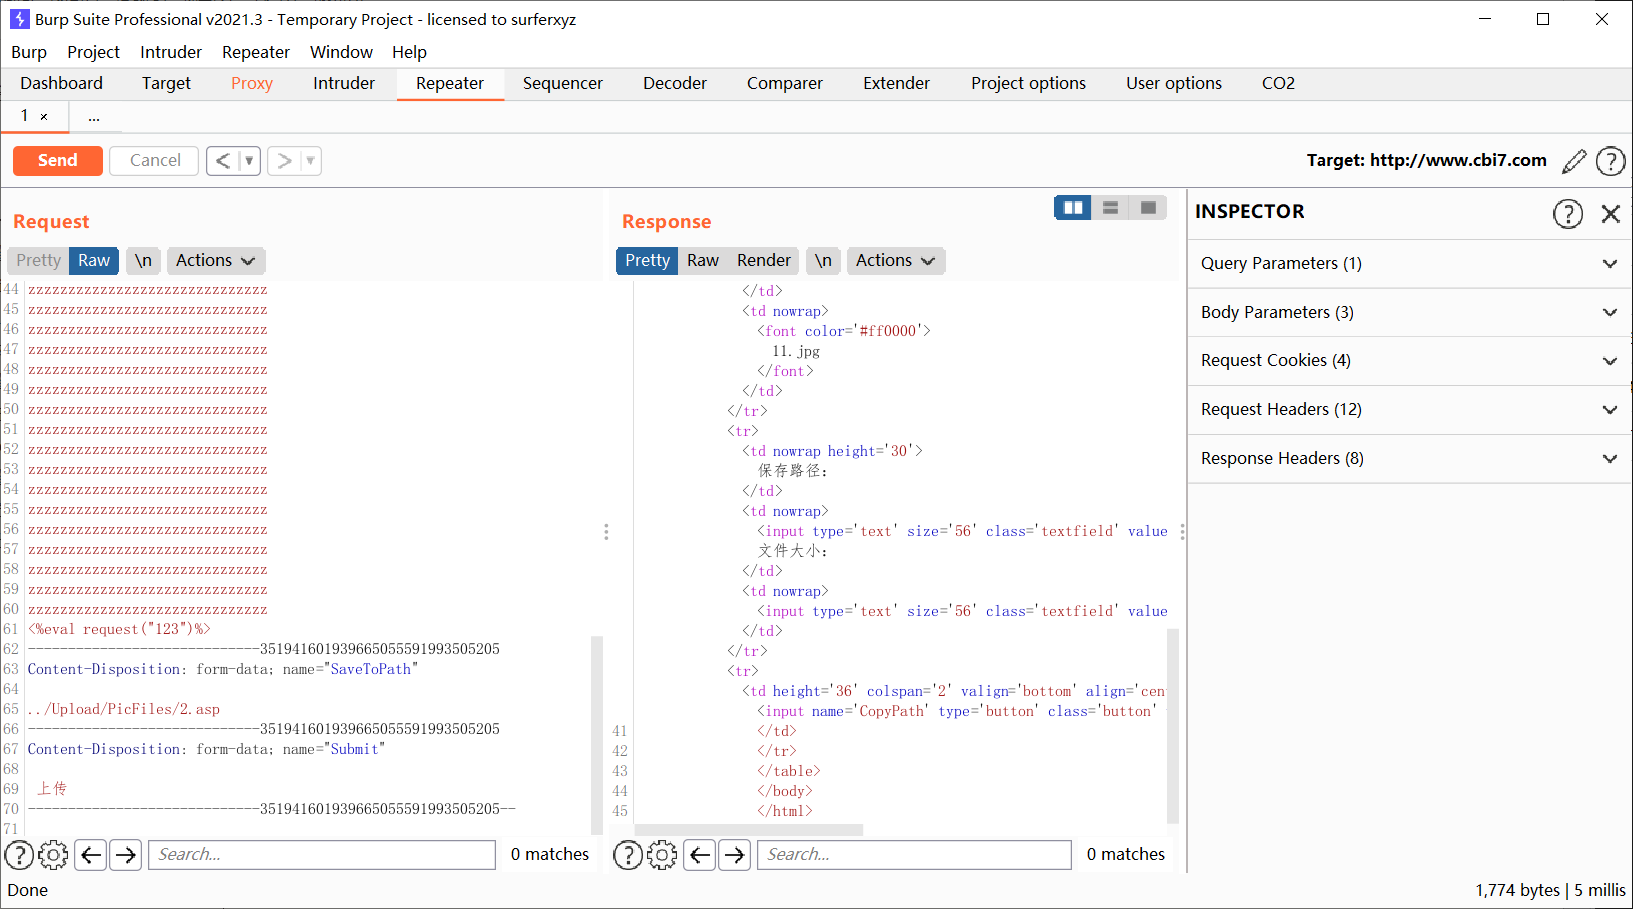This screenshot has width=1633, height=909.
Task: Go to next response search match
Action: (734, 855)
